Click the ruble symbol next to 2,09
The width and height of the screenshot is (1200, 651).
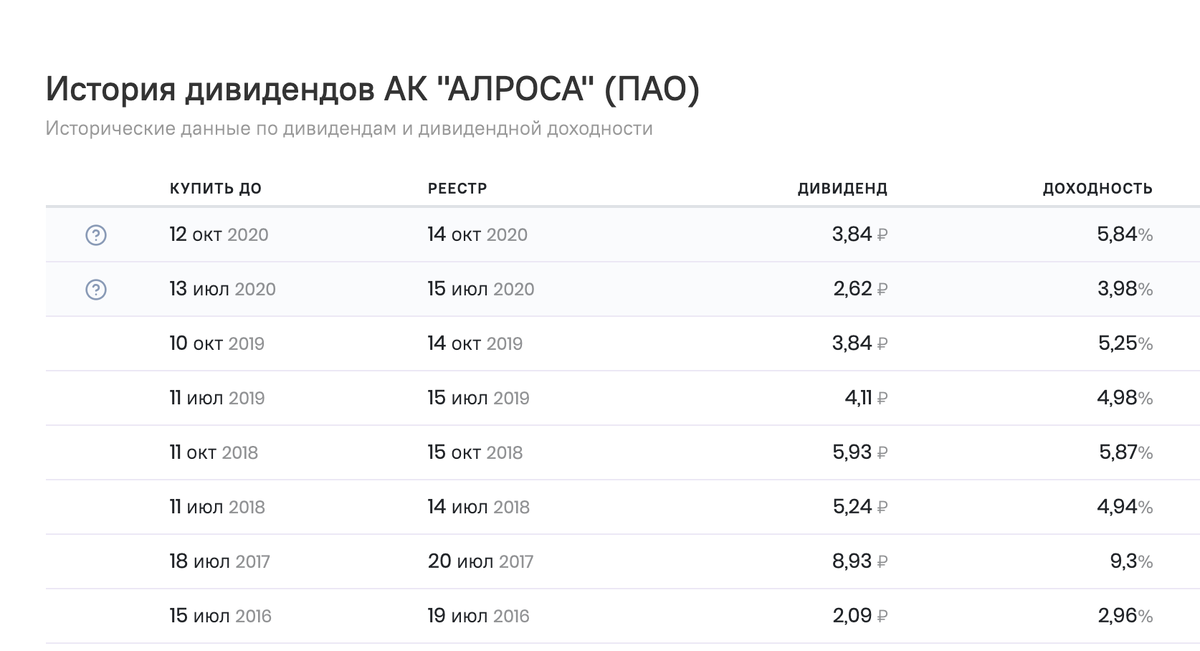pos(884,615)
